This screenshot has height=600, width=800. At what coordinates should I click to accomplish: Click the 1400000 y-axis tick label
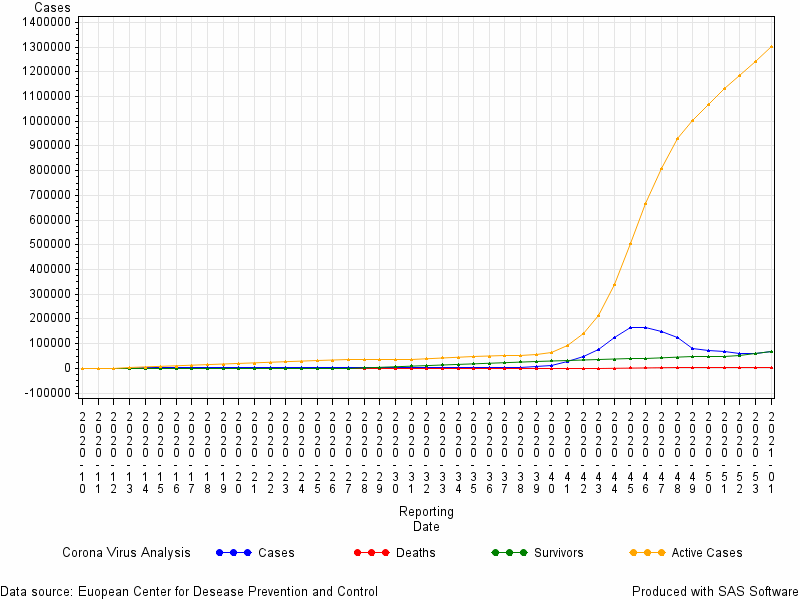[46, 22]
